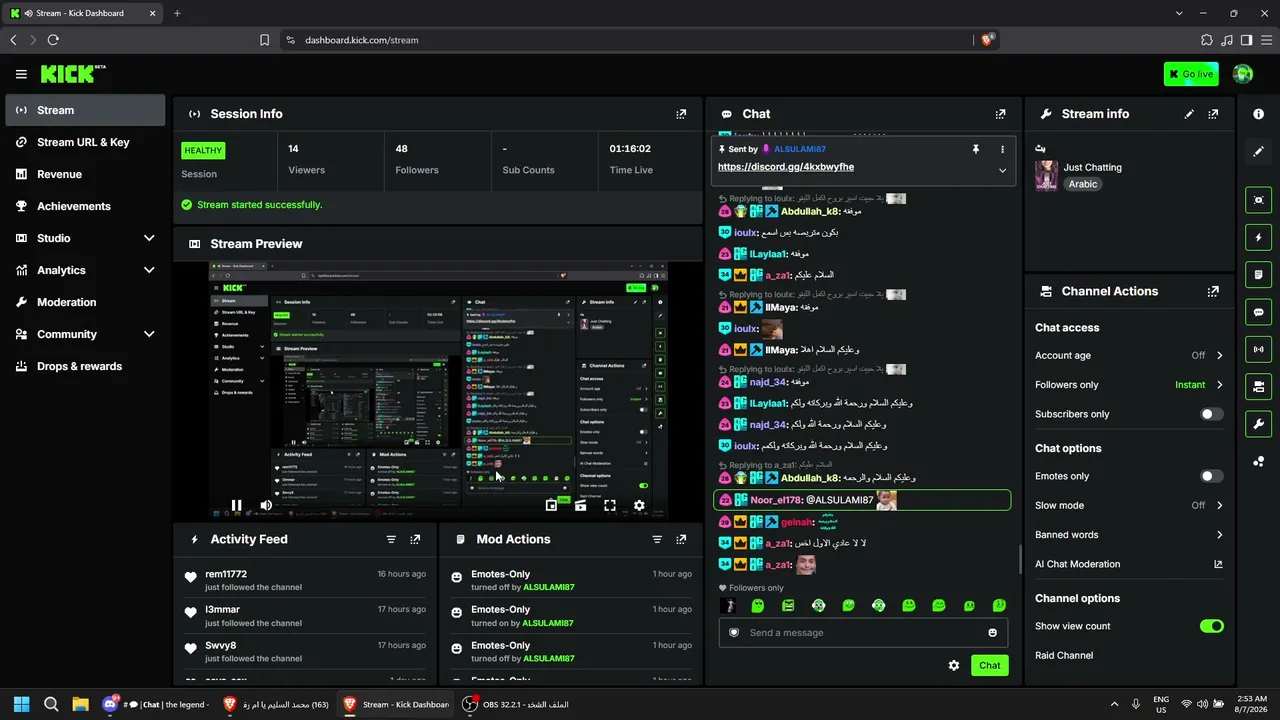Image resolution: width=1280 pixels, height=720 pixels.
Task: Click the sidebar broadcast signal widget icon
Action: point(1258,349)
